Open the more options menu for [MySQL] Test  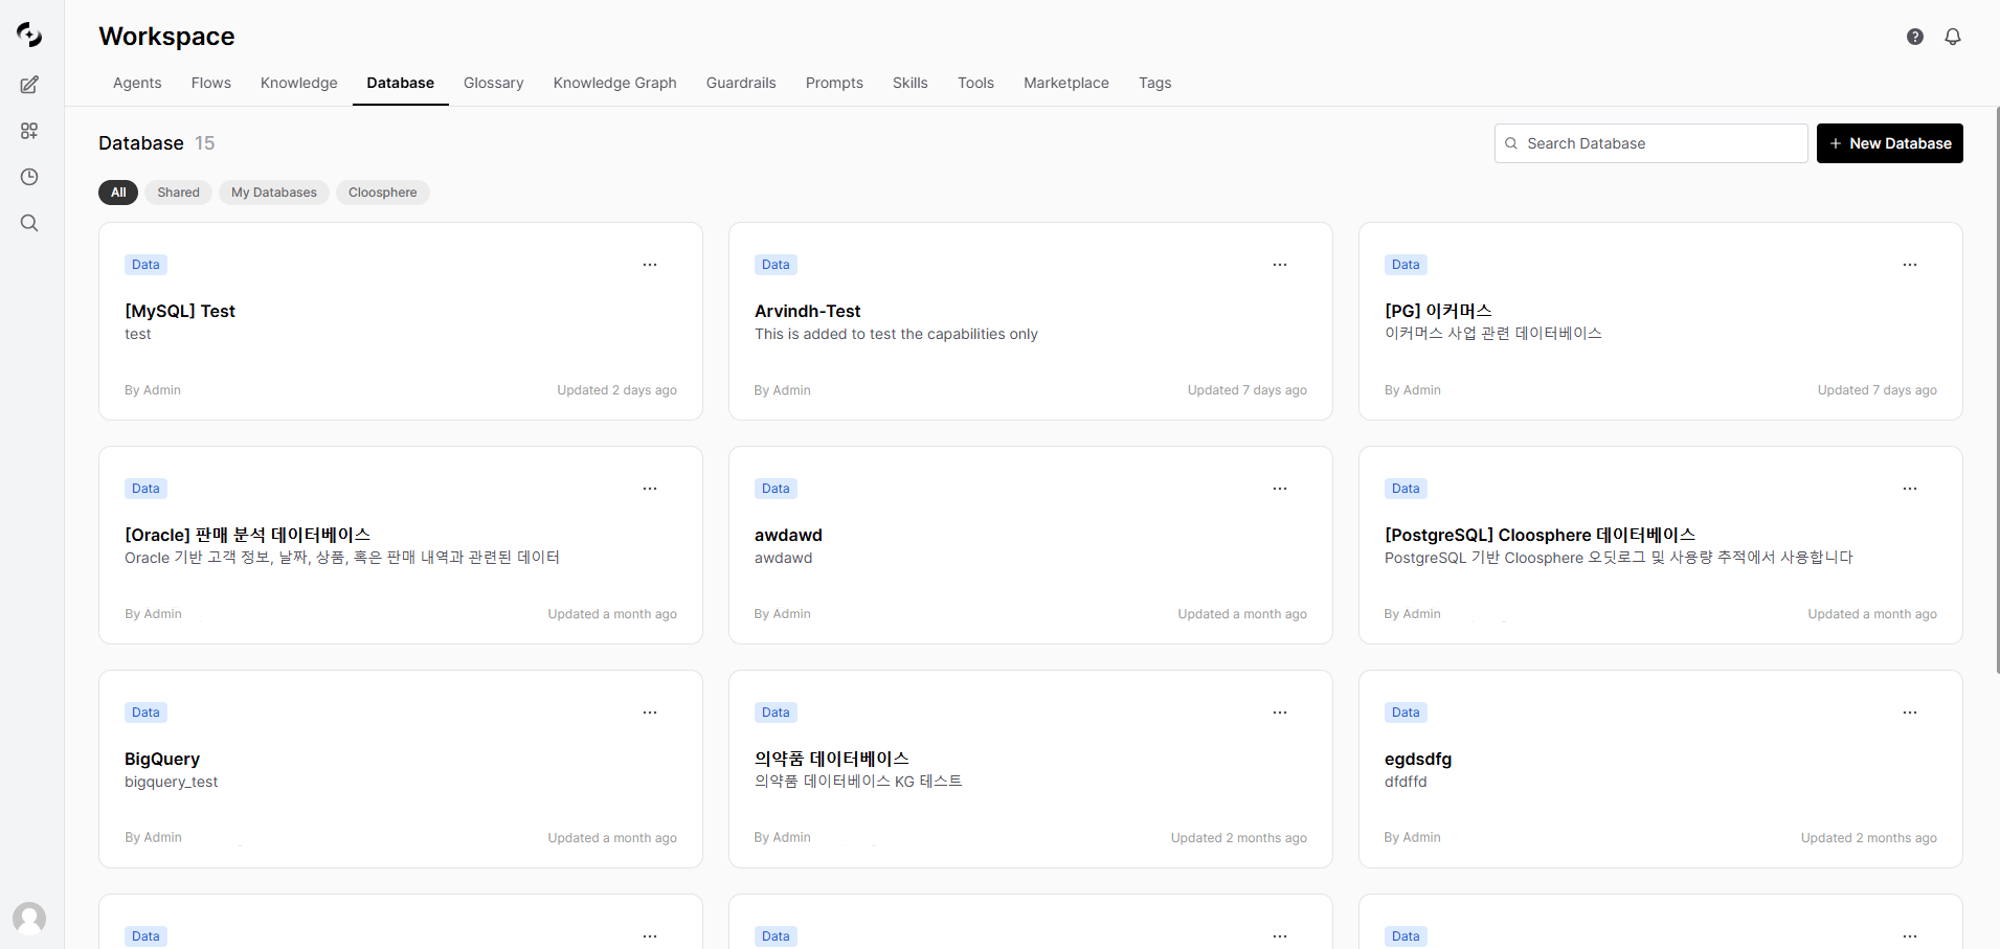(650, 265)
